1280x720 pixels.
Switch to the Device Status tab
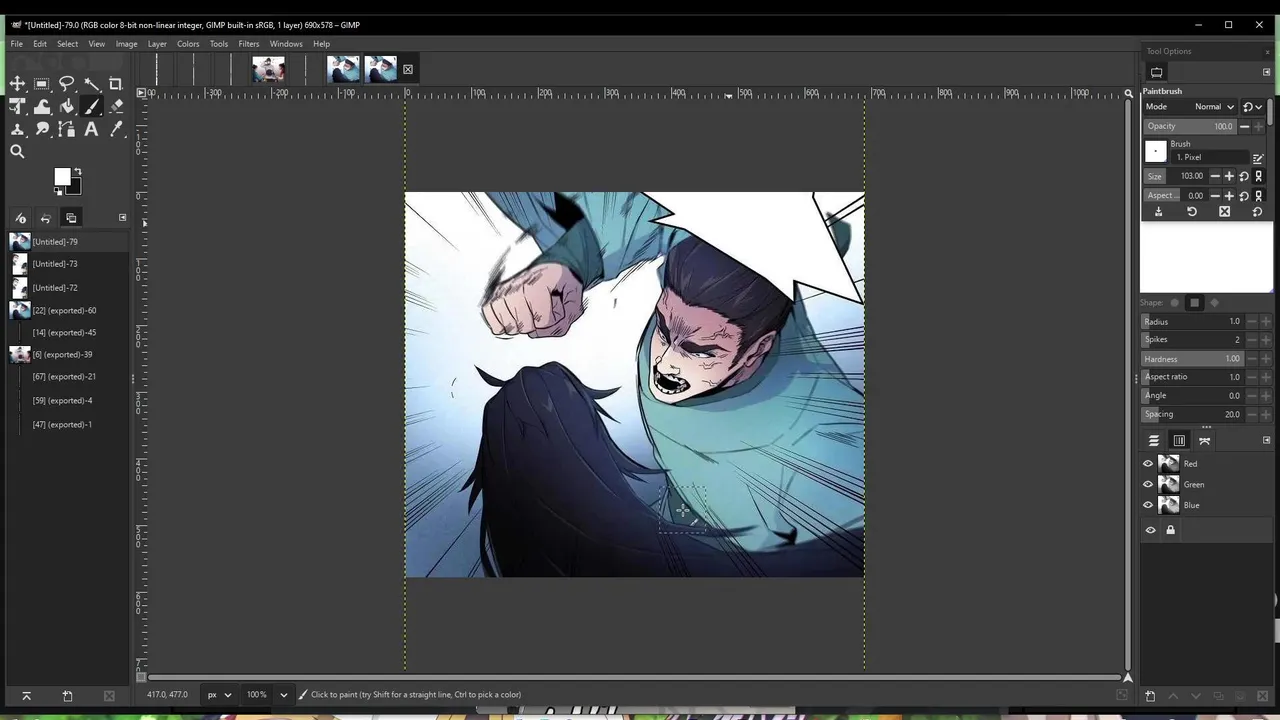click(21, 218)
